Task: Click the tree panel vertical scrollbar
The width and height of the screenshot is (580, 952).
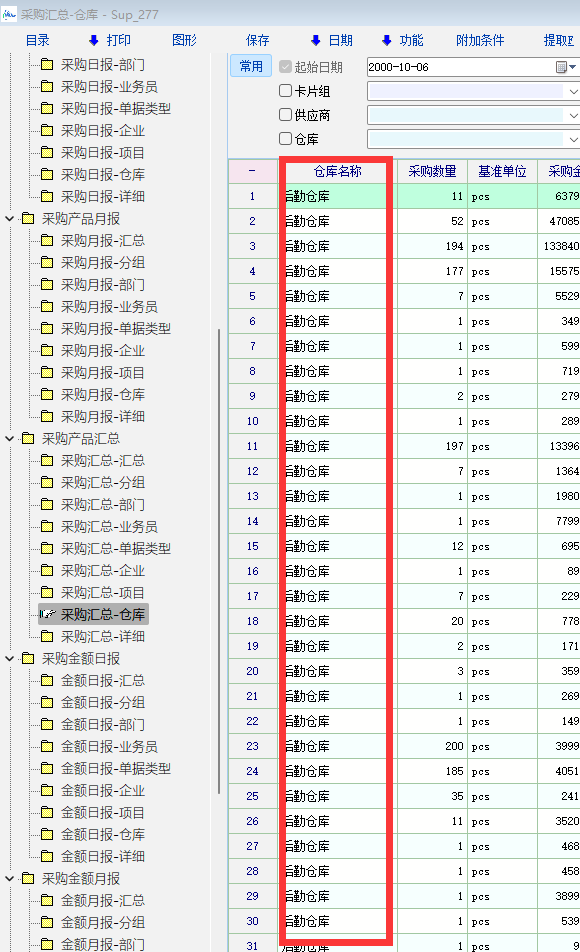Action: click(x=219, y=562)
